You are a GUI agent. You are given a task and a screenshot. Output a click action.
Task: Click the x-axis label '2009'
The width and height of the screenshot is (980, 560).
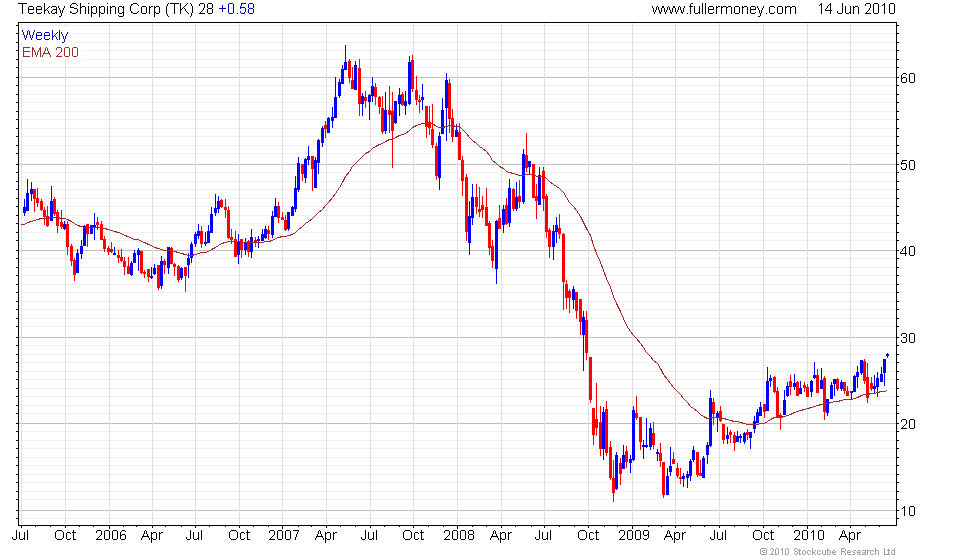point(634,536)
